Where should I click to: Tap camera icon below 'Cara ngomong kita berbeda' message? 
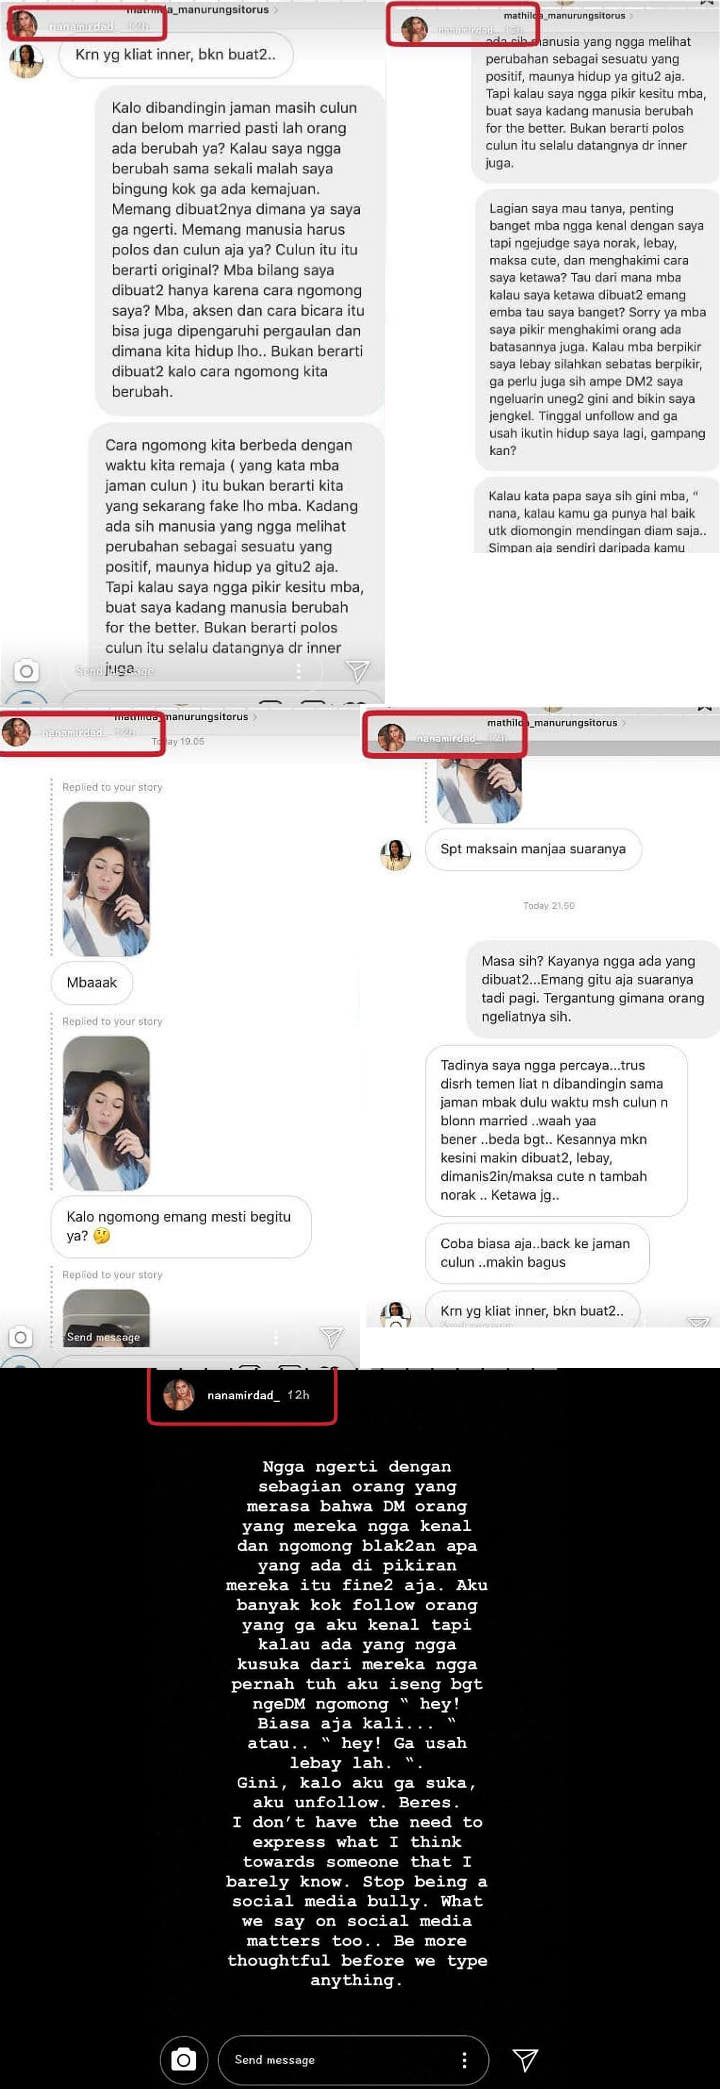point(26,671)
